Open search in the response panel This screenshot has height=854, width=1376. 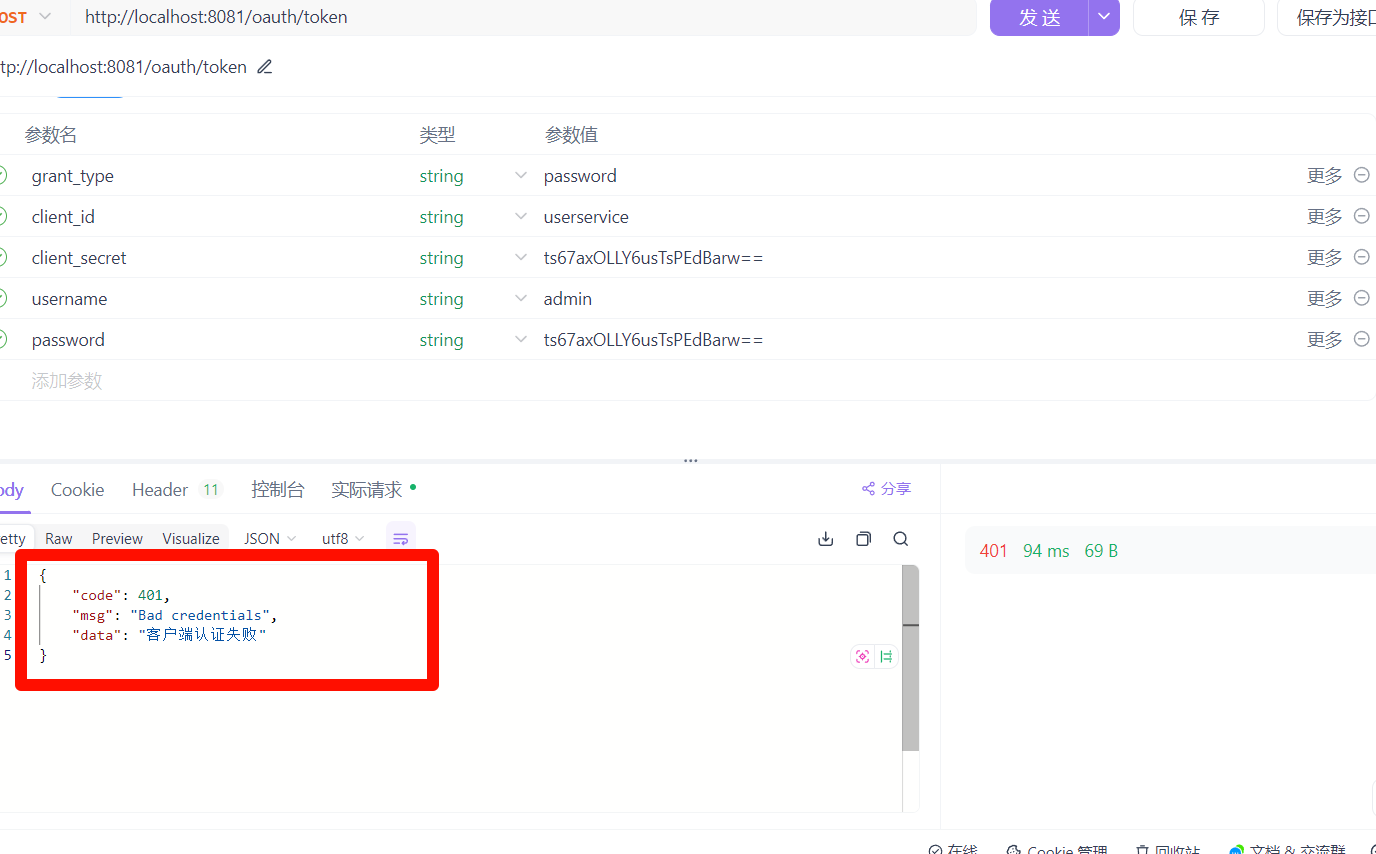tap(900, 539)
